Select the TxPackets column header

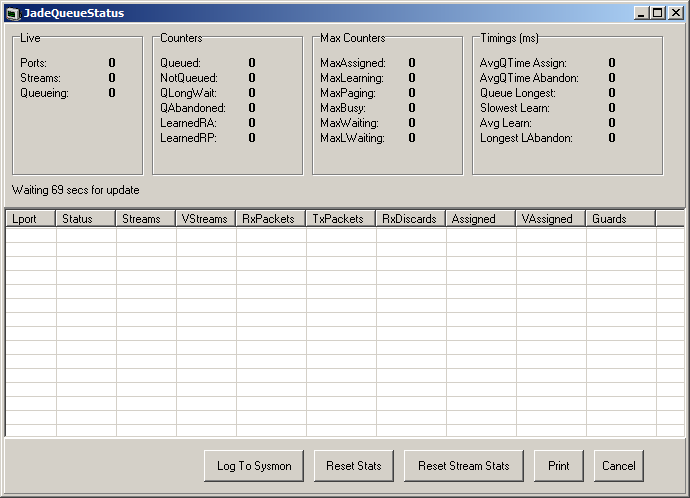click(x=341, y=219)
